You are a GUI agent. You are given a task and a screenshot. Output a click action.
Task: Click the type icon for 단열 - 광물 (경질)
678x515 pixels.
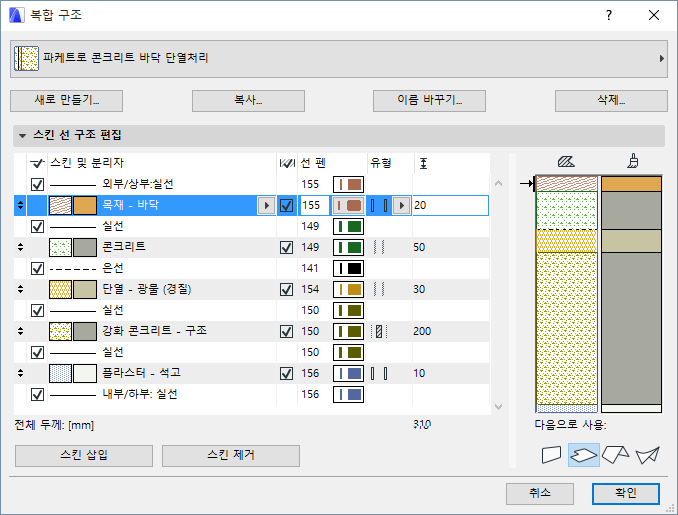click(x=379, y=289)
